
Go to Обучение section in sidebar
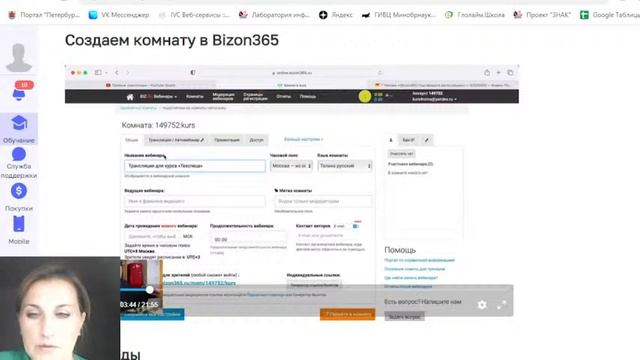19,129
